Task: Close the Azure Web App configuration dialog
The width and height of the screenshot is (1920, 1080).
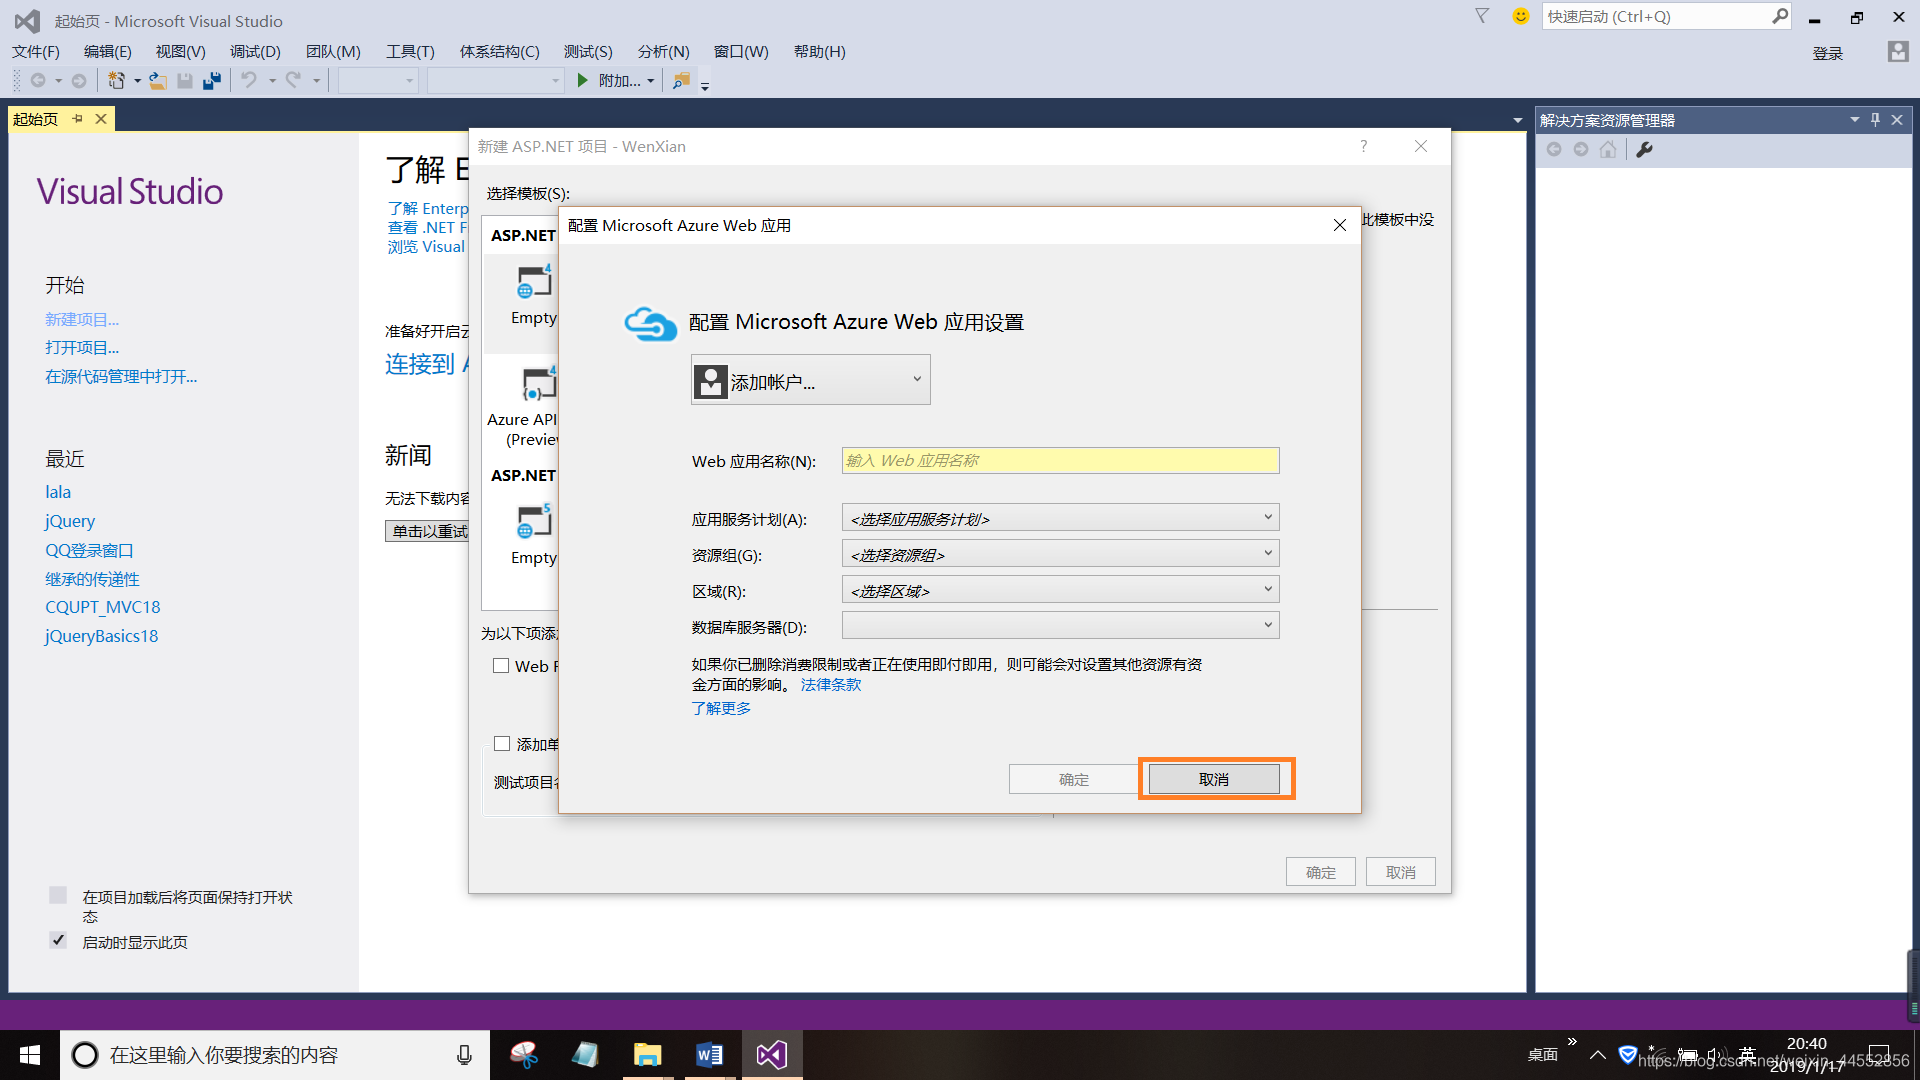Action: tap(1340, 225)
